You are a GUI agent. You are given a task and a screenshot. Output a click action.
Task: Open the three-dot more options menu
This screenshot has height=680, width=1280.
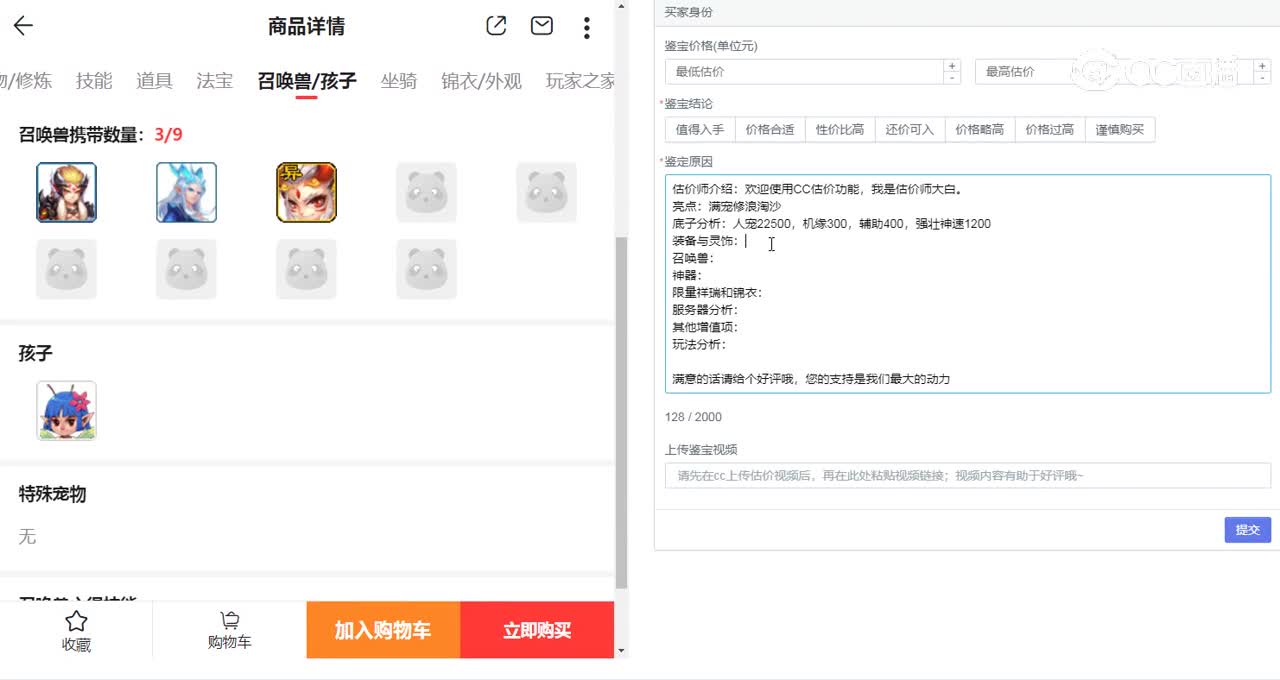pos(586,26)
